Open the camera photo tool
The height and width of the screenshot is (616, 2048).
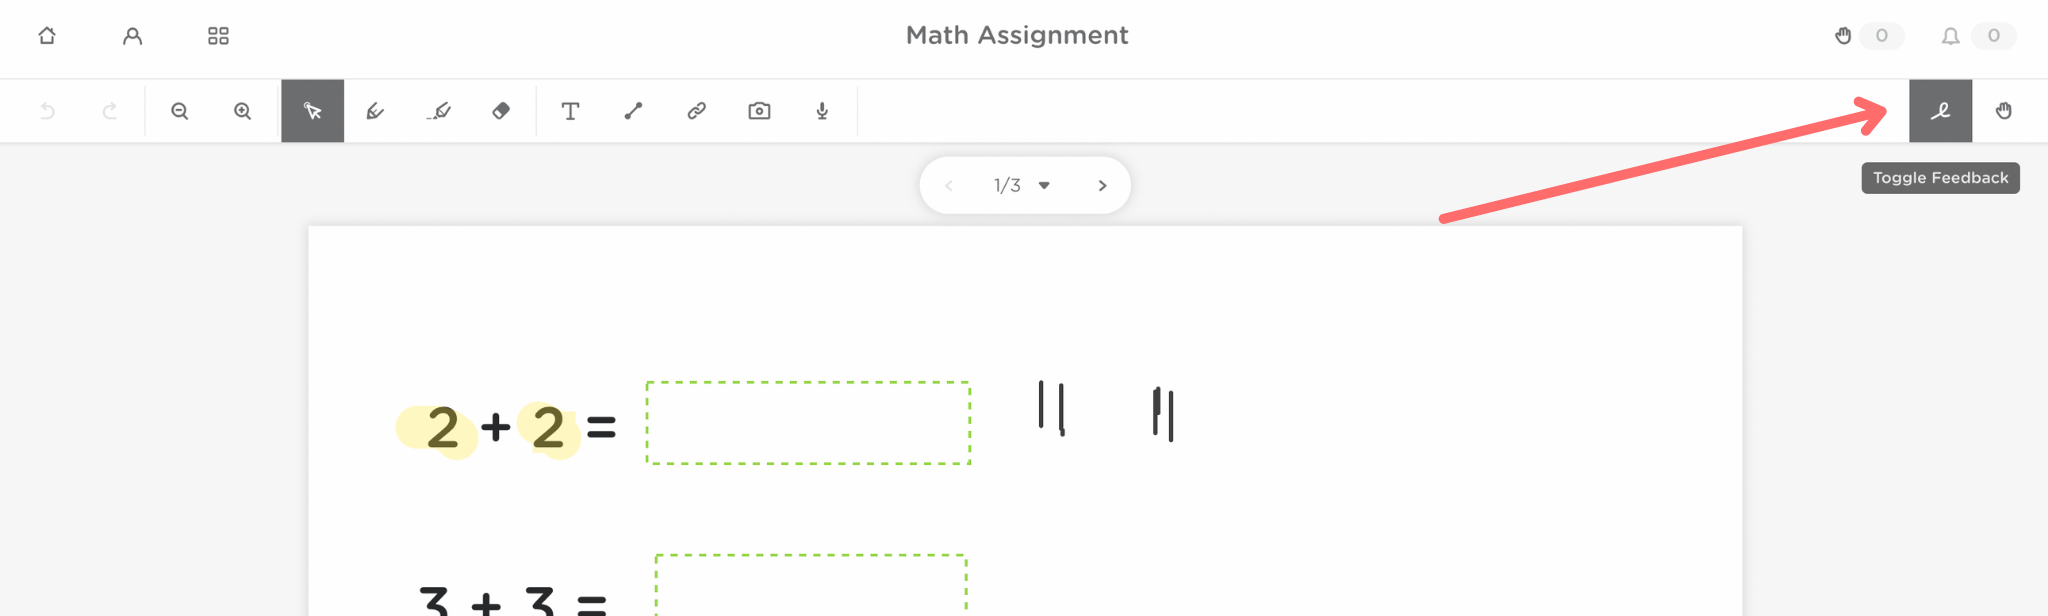pos(760,111)
